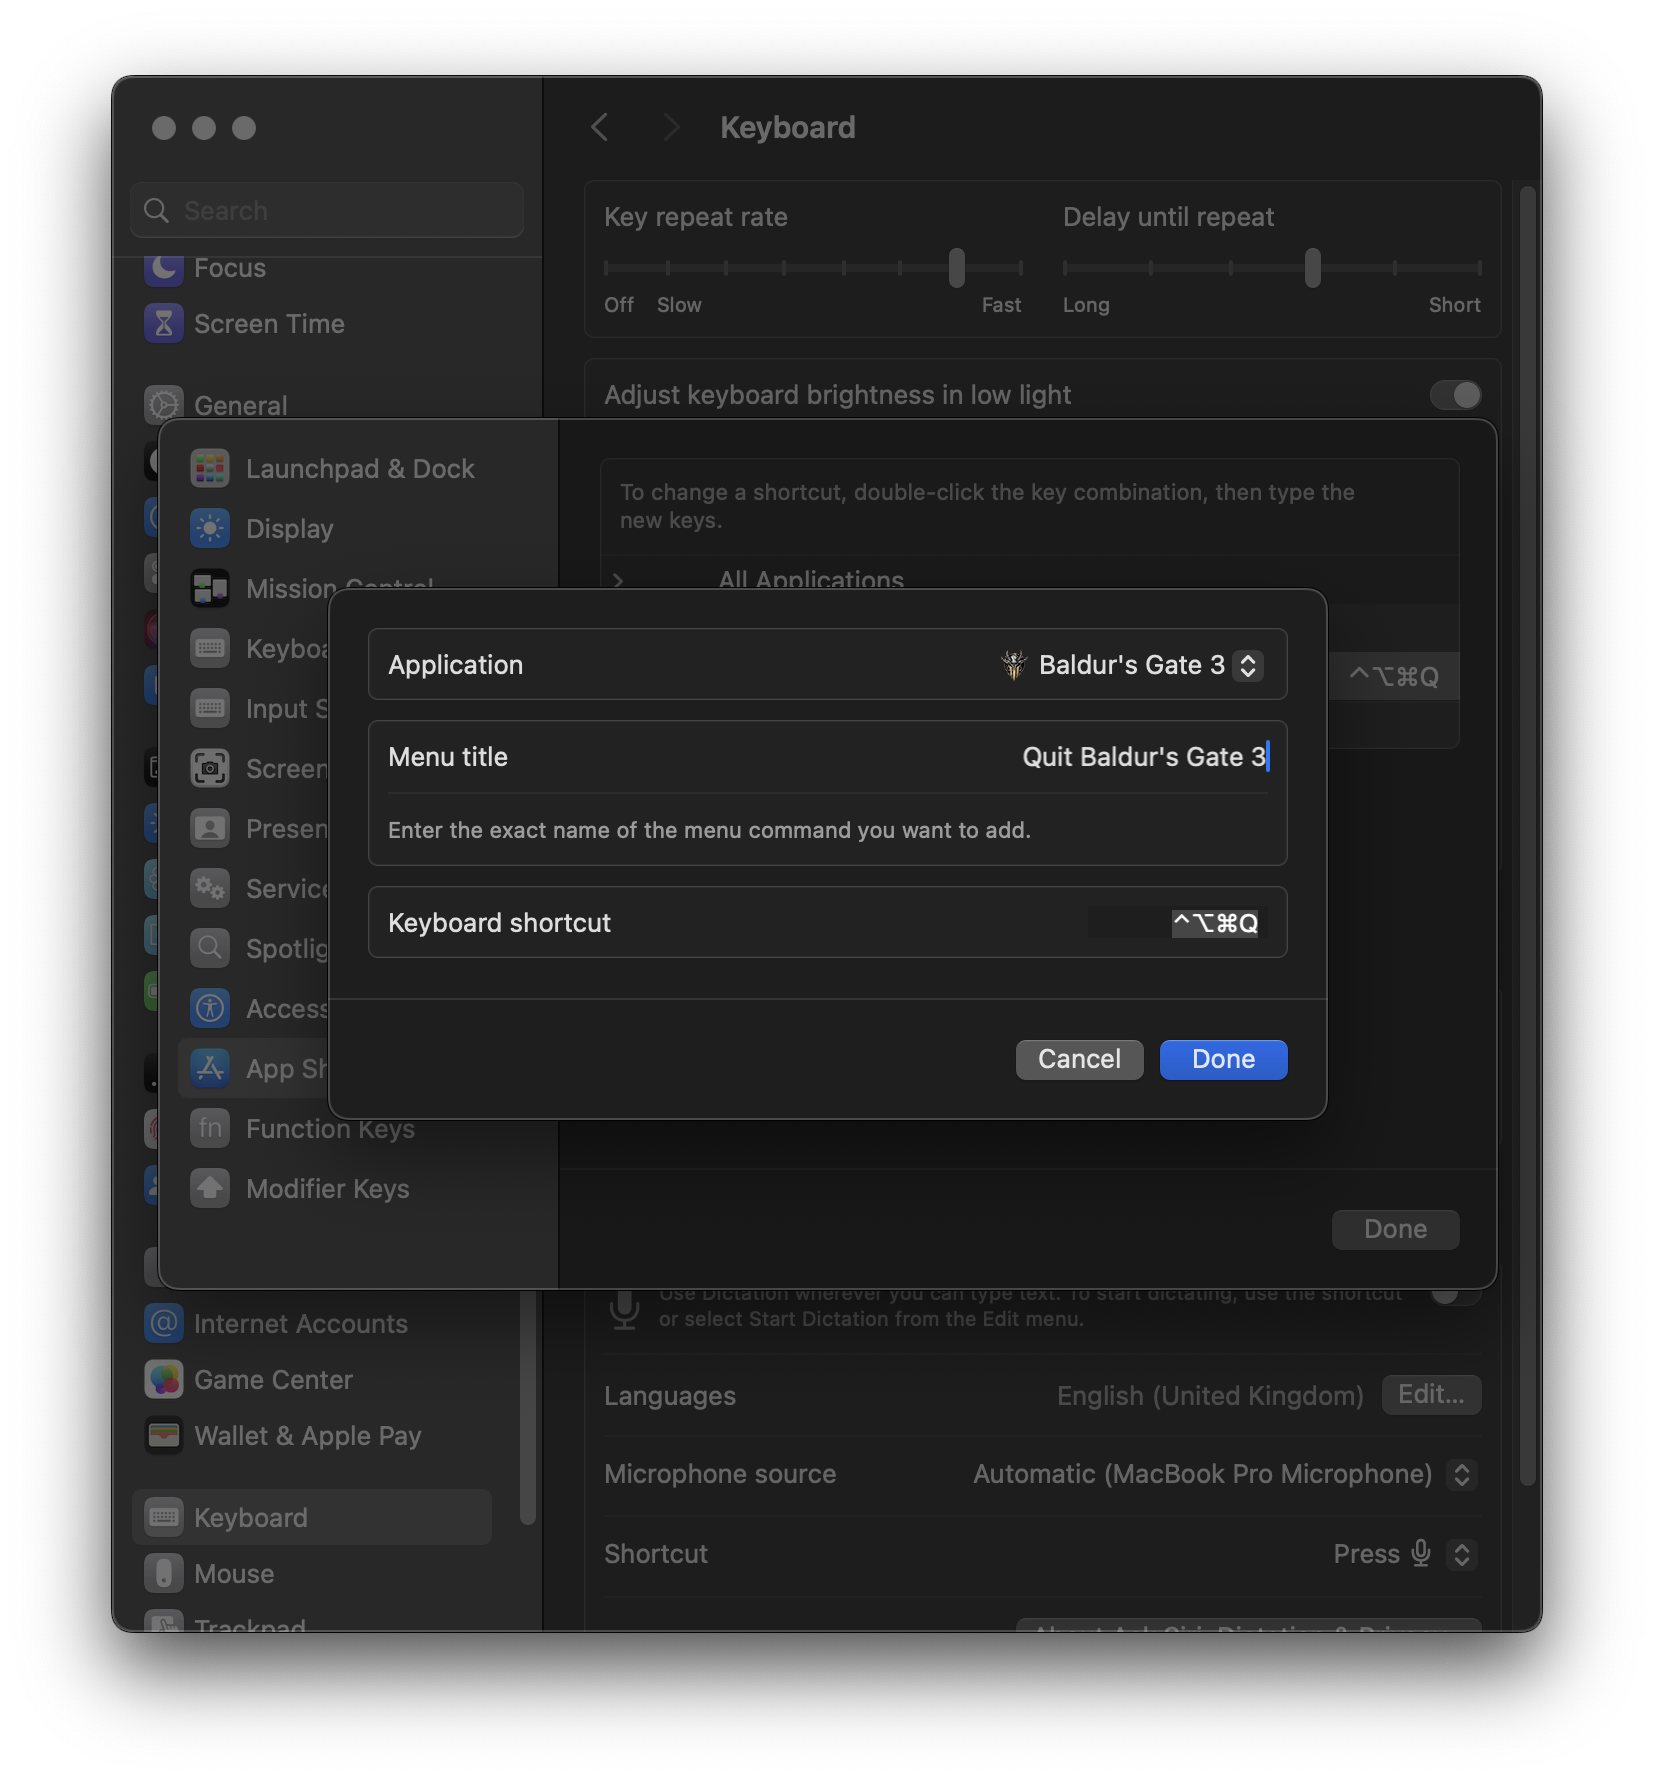Click the Mission Control icon

tap(210, 589)
